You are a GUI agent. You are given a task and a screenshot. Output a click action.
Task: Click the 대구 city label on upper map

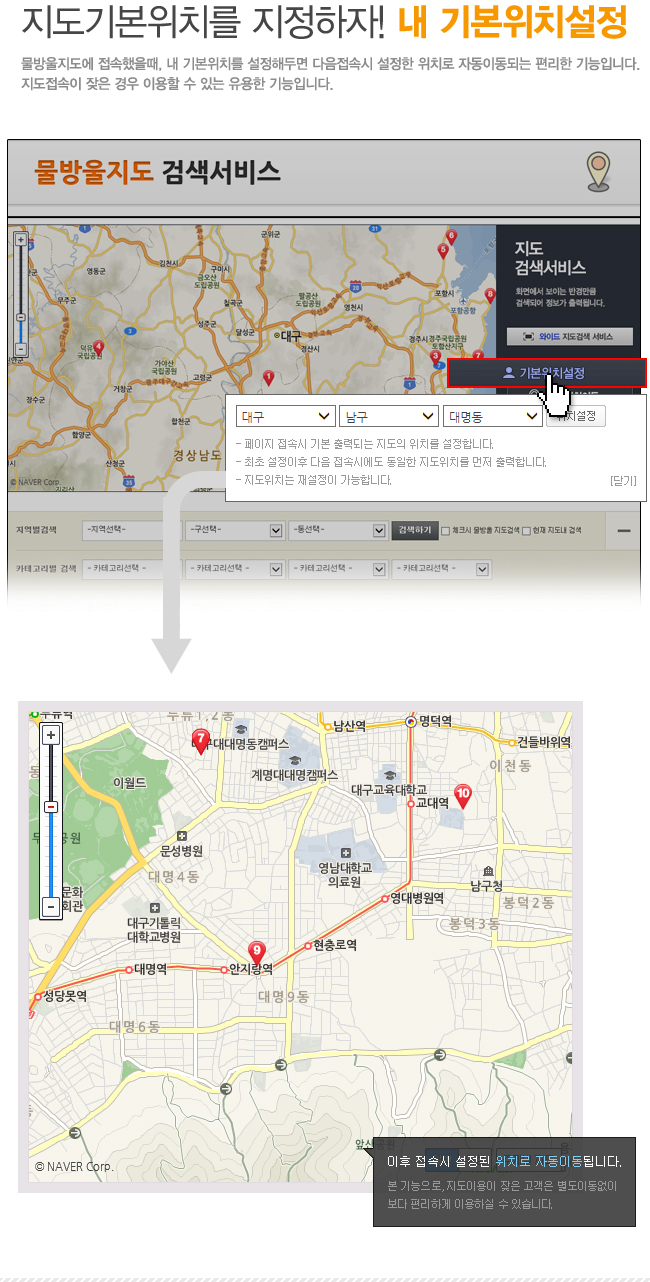pos(290,336)
